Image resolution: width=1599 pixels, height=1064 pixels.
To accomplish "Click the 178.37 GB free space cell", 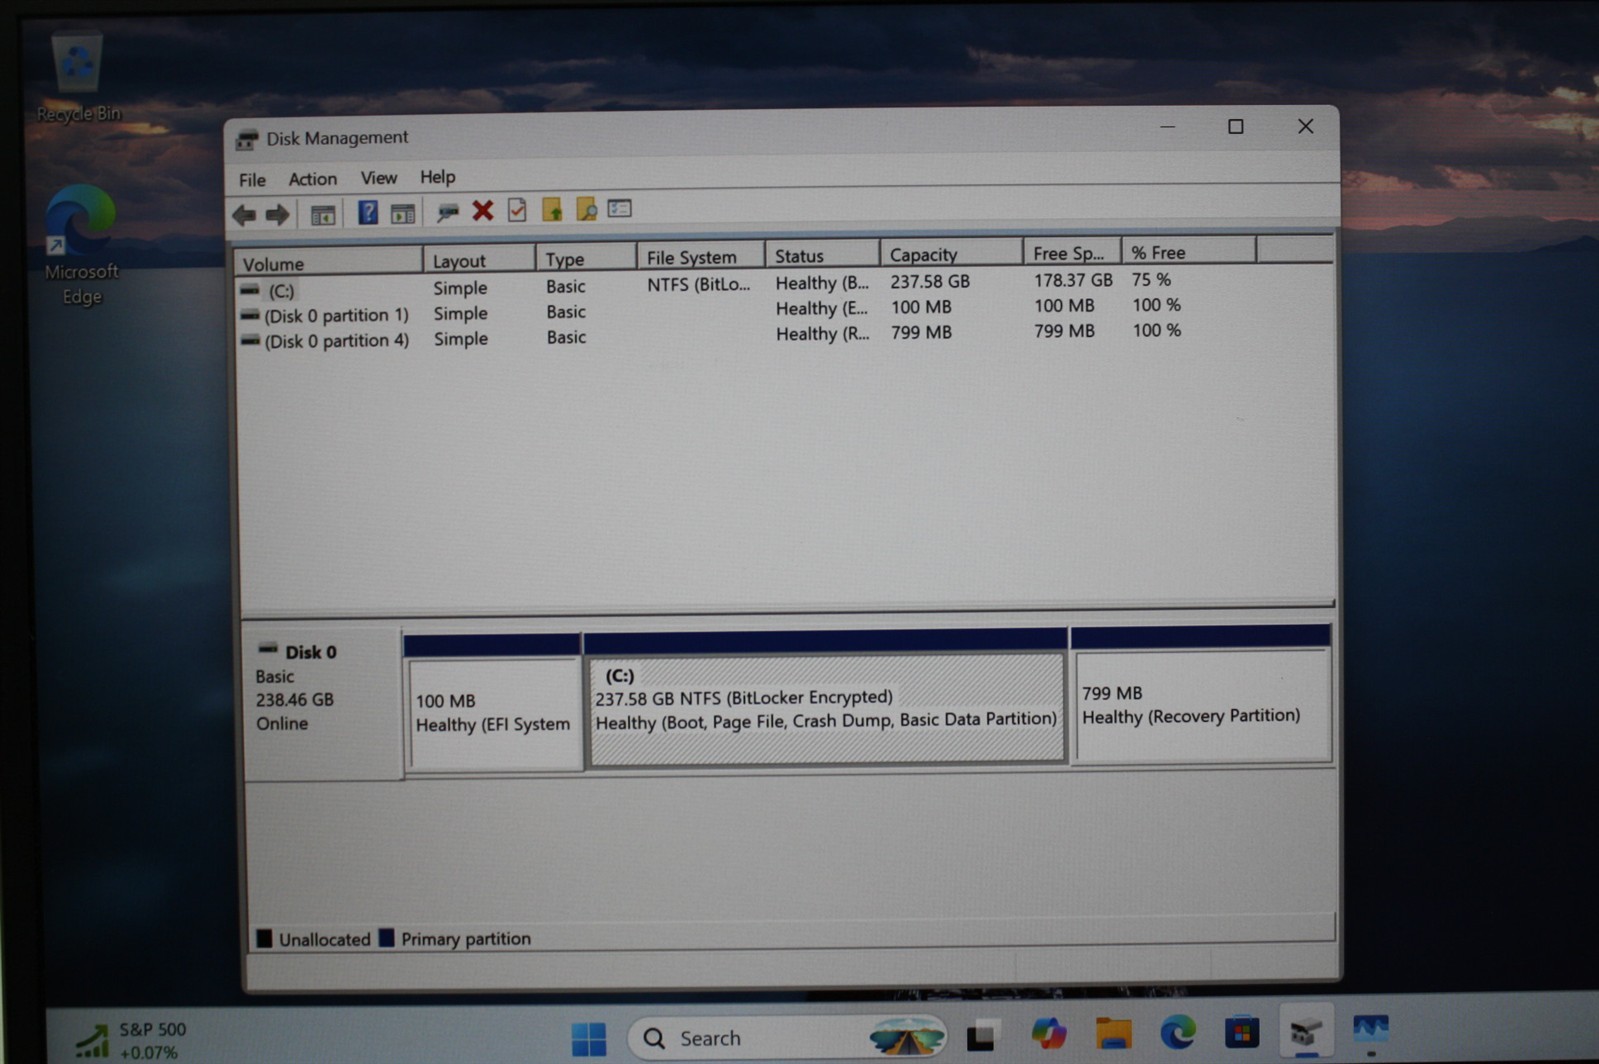I will pyautogui.click(x=1073, y=280).
